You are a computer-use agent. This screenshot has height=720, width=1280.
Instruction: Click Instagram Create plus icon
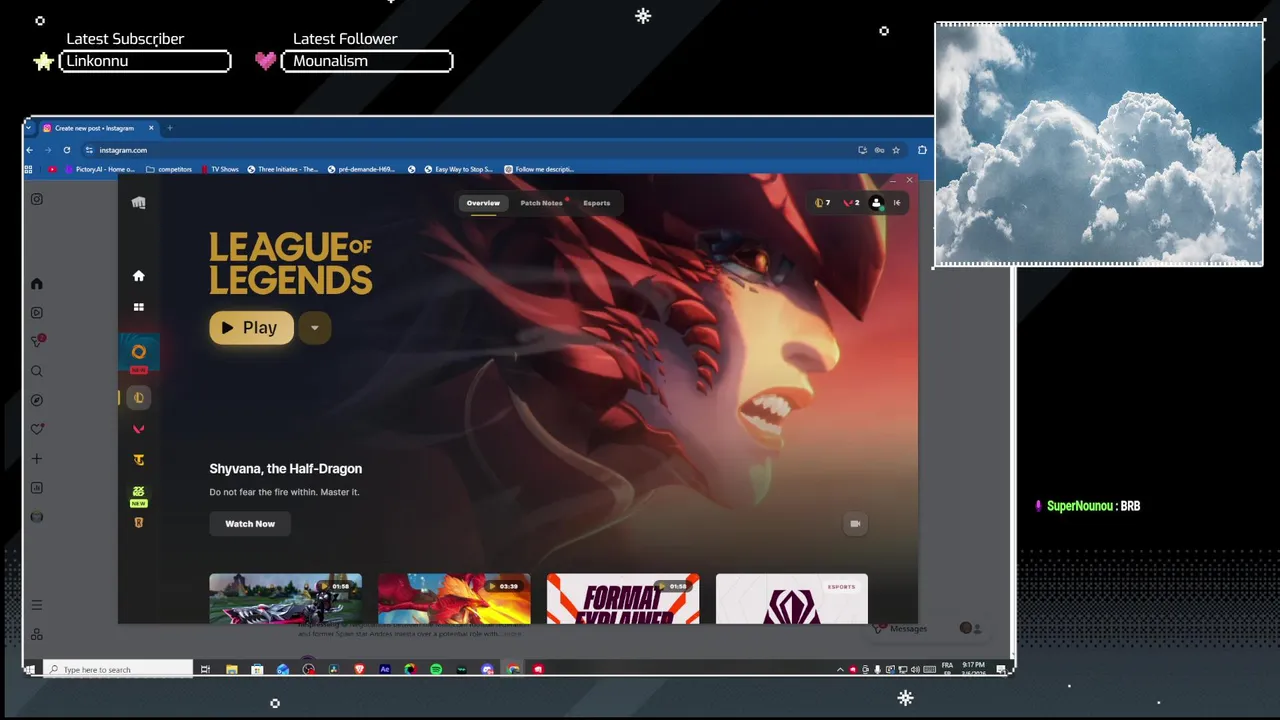37,459
